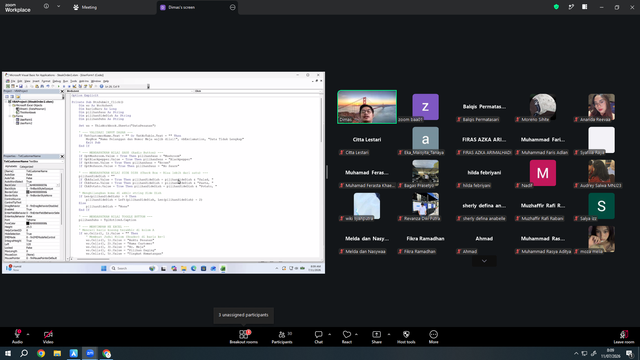Toggle the Video camera on
Image resolution: width=640 pixels, height=360 pixels.
(x=48, y=337)
